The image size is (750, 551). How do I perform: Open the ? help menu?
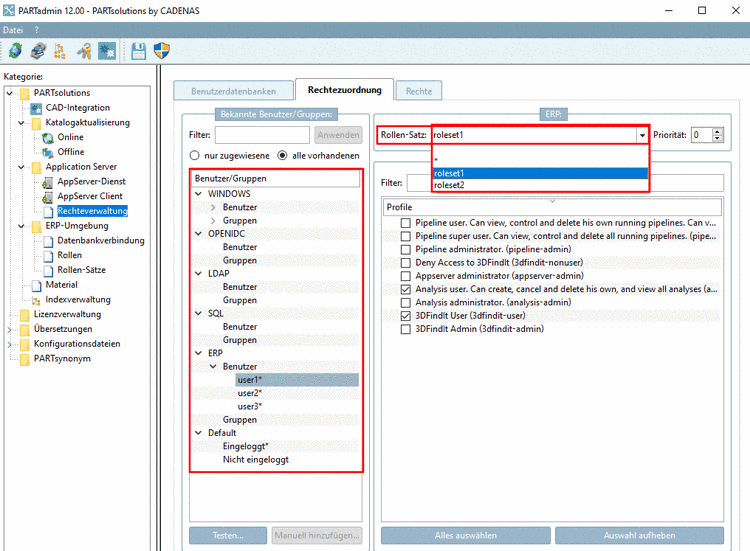point(36,30)
